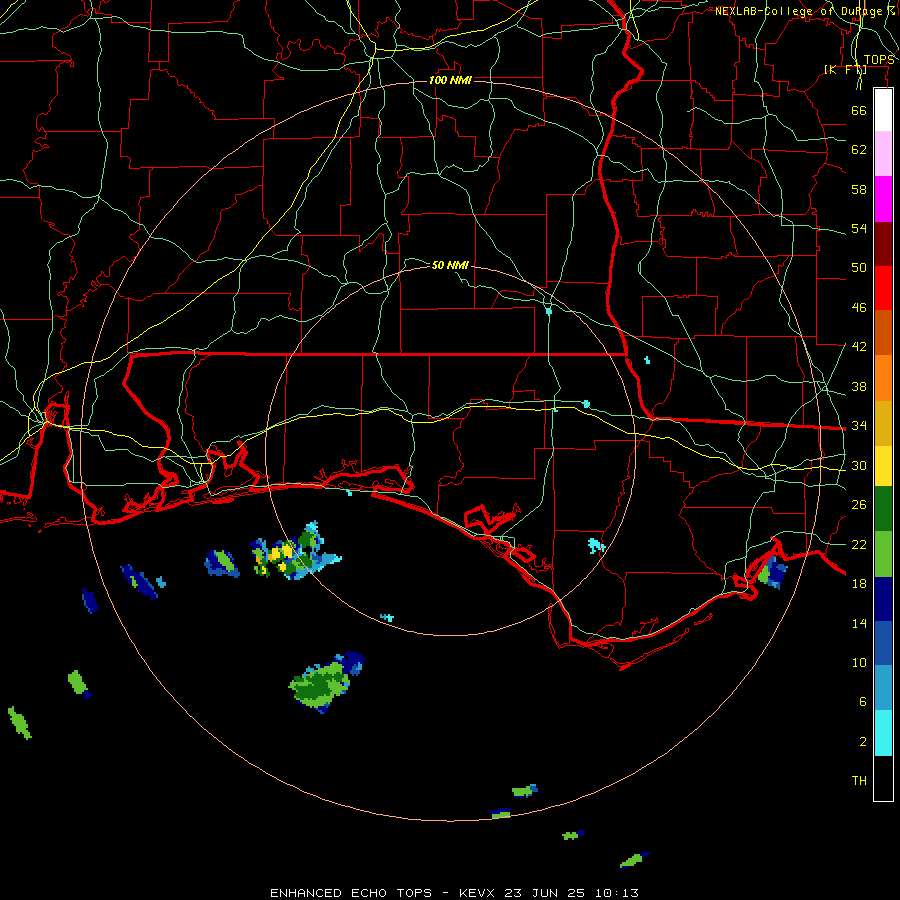
Task: Click the "TOPS" legend title
Action: (879, 60)
